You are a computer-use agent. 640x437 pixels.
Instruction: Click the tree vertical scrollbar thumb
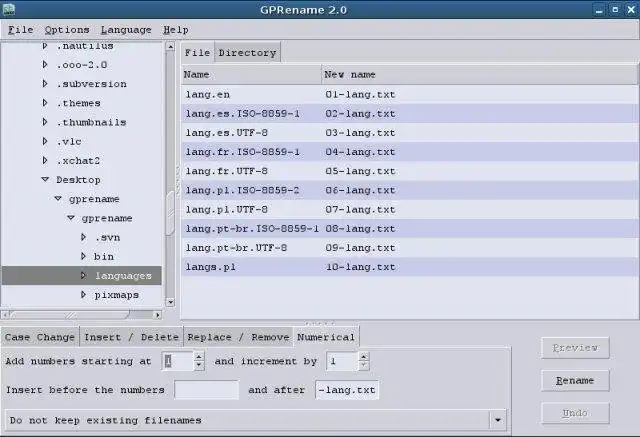point(171,213)
